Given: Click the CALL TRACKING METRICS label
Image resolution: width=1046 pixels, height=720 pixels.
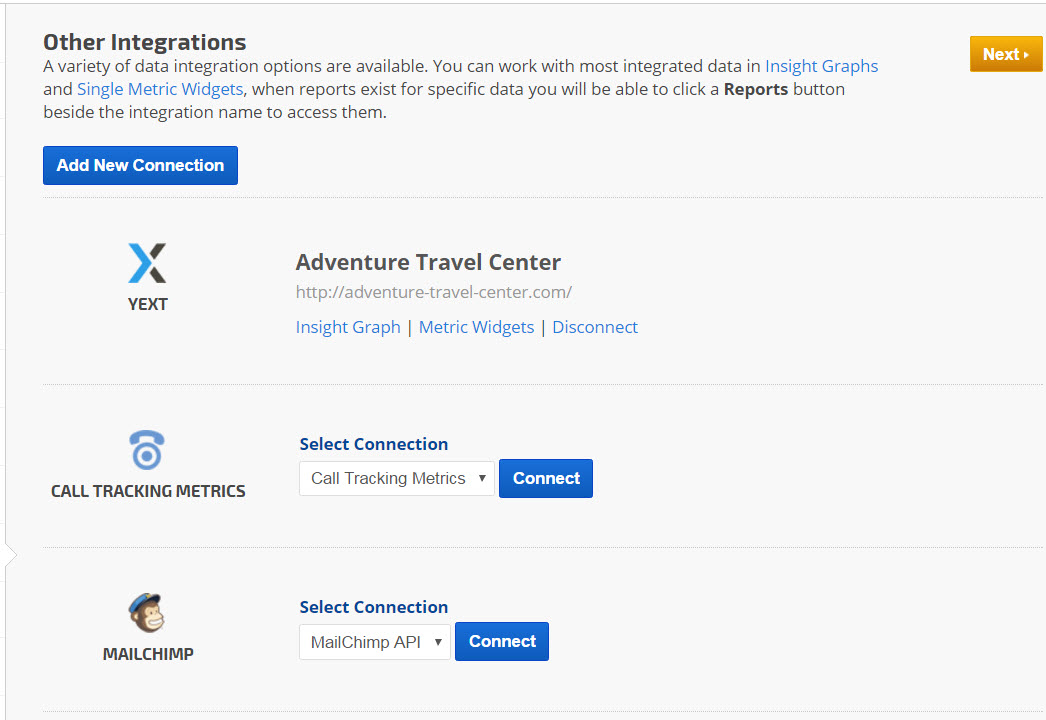Looking at the screenshot, I should pos(148,491).
